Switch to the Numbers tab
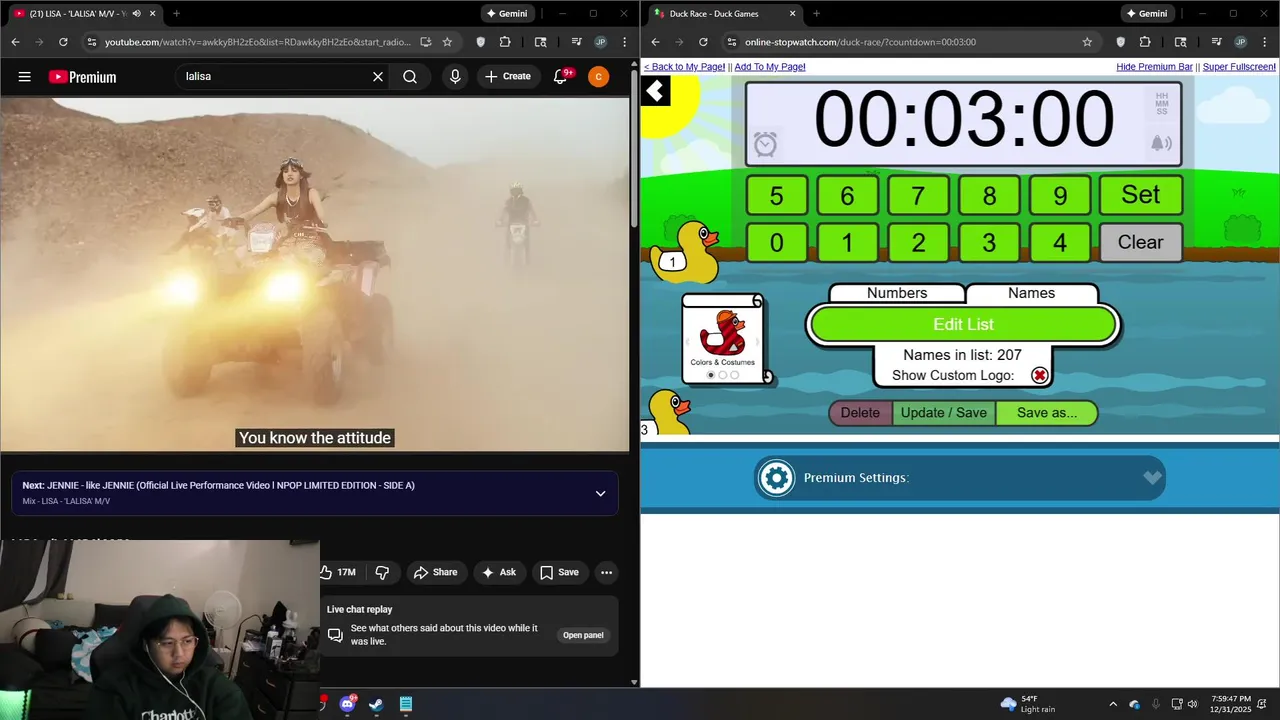The height and width of the screenshot is (720, 1280). coord(897,293)
